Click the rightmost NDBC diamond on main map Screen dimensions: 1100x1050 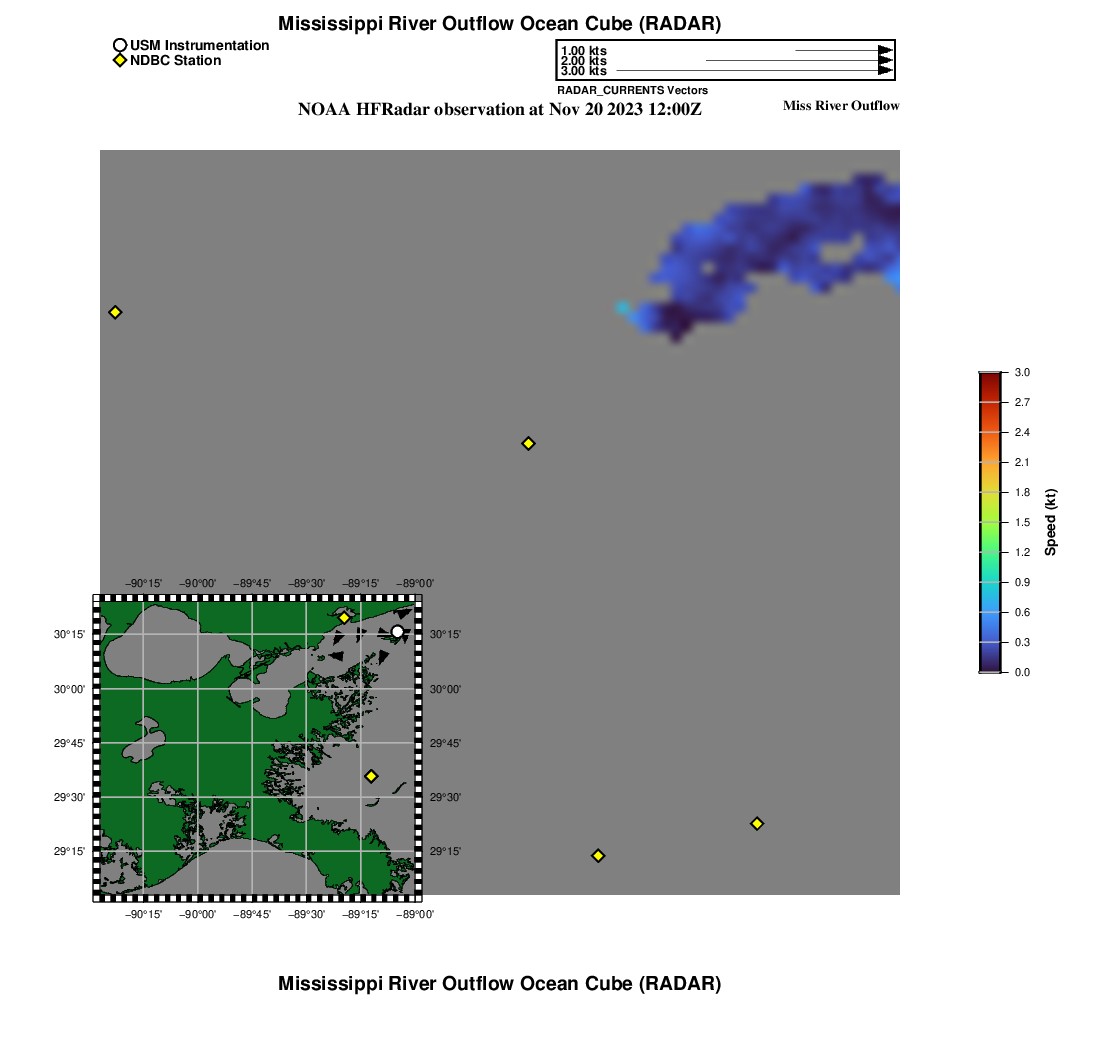(x=757, y=823)
